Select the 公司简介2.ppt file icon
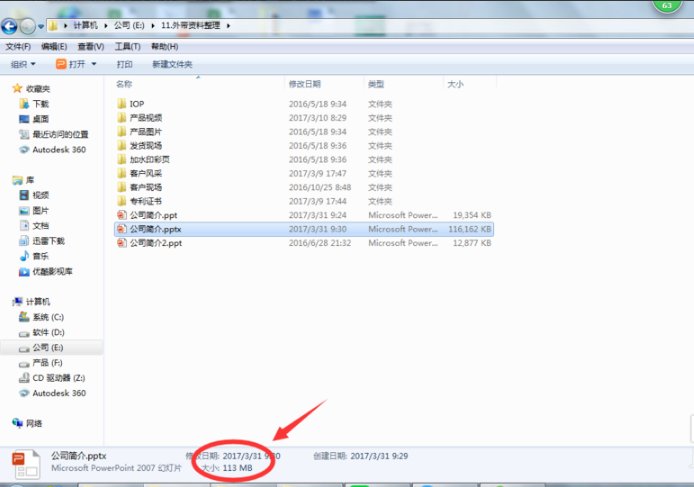 [122, 243]
